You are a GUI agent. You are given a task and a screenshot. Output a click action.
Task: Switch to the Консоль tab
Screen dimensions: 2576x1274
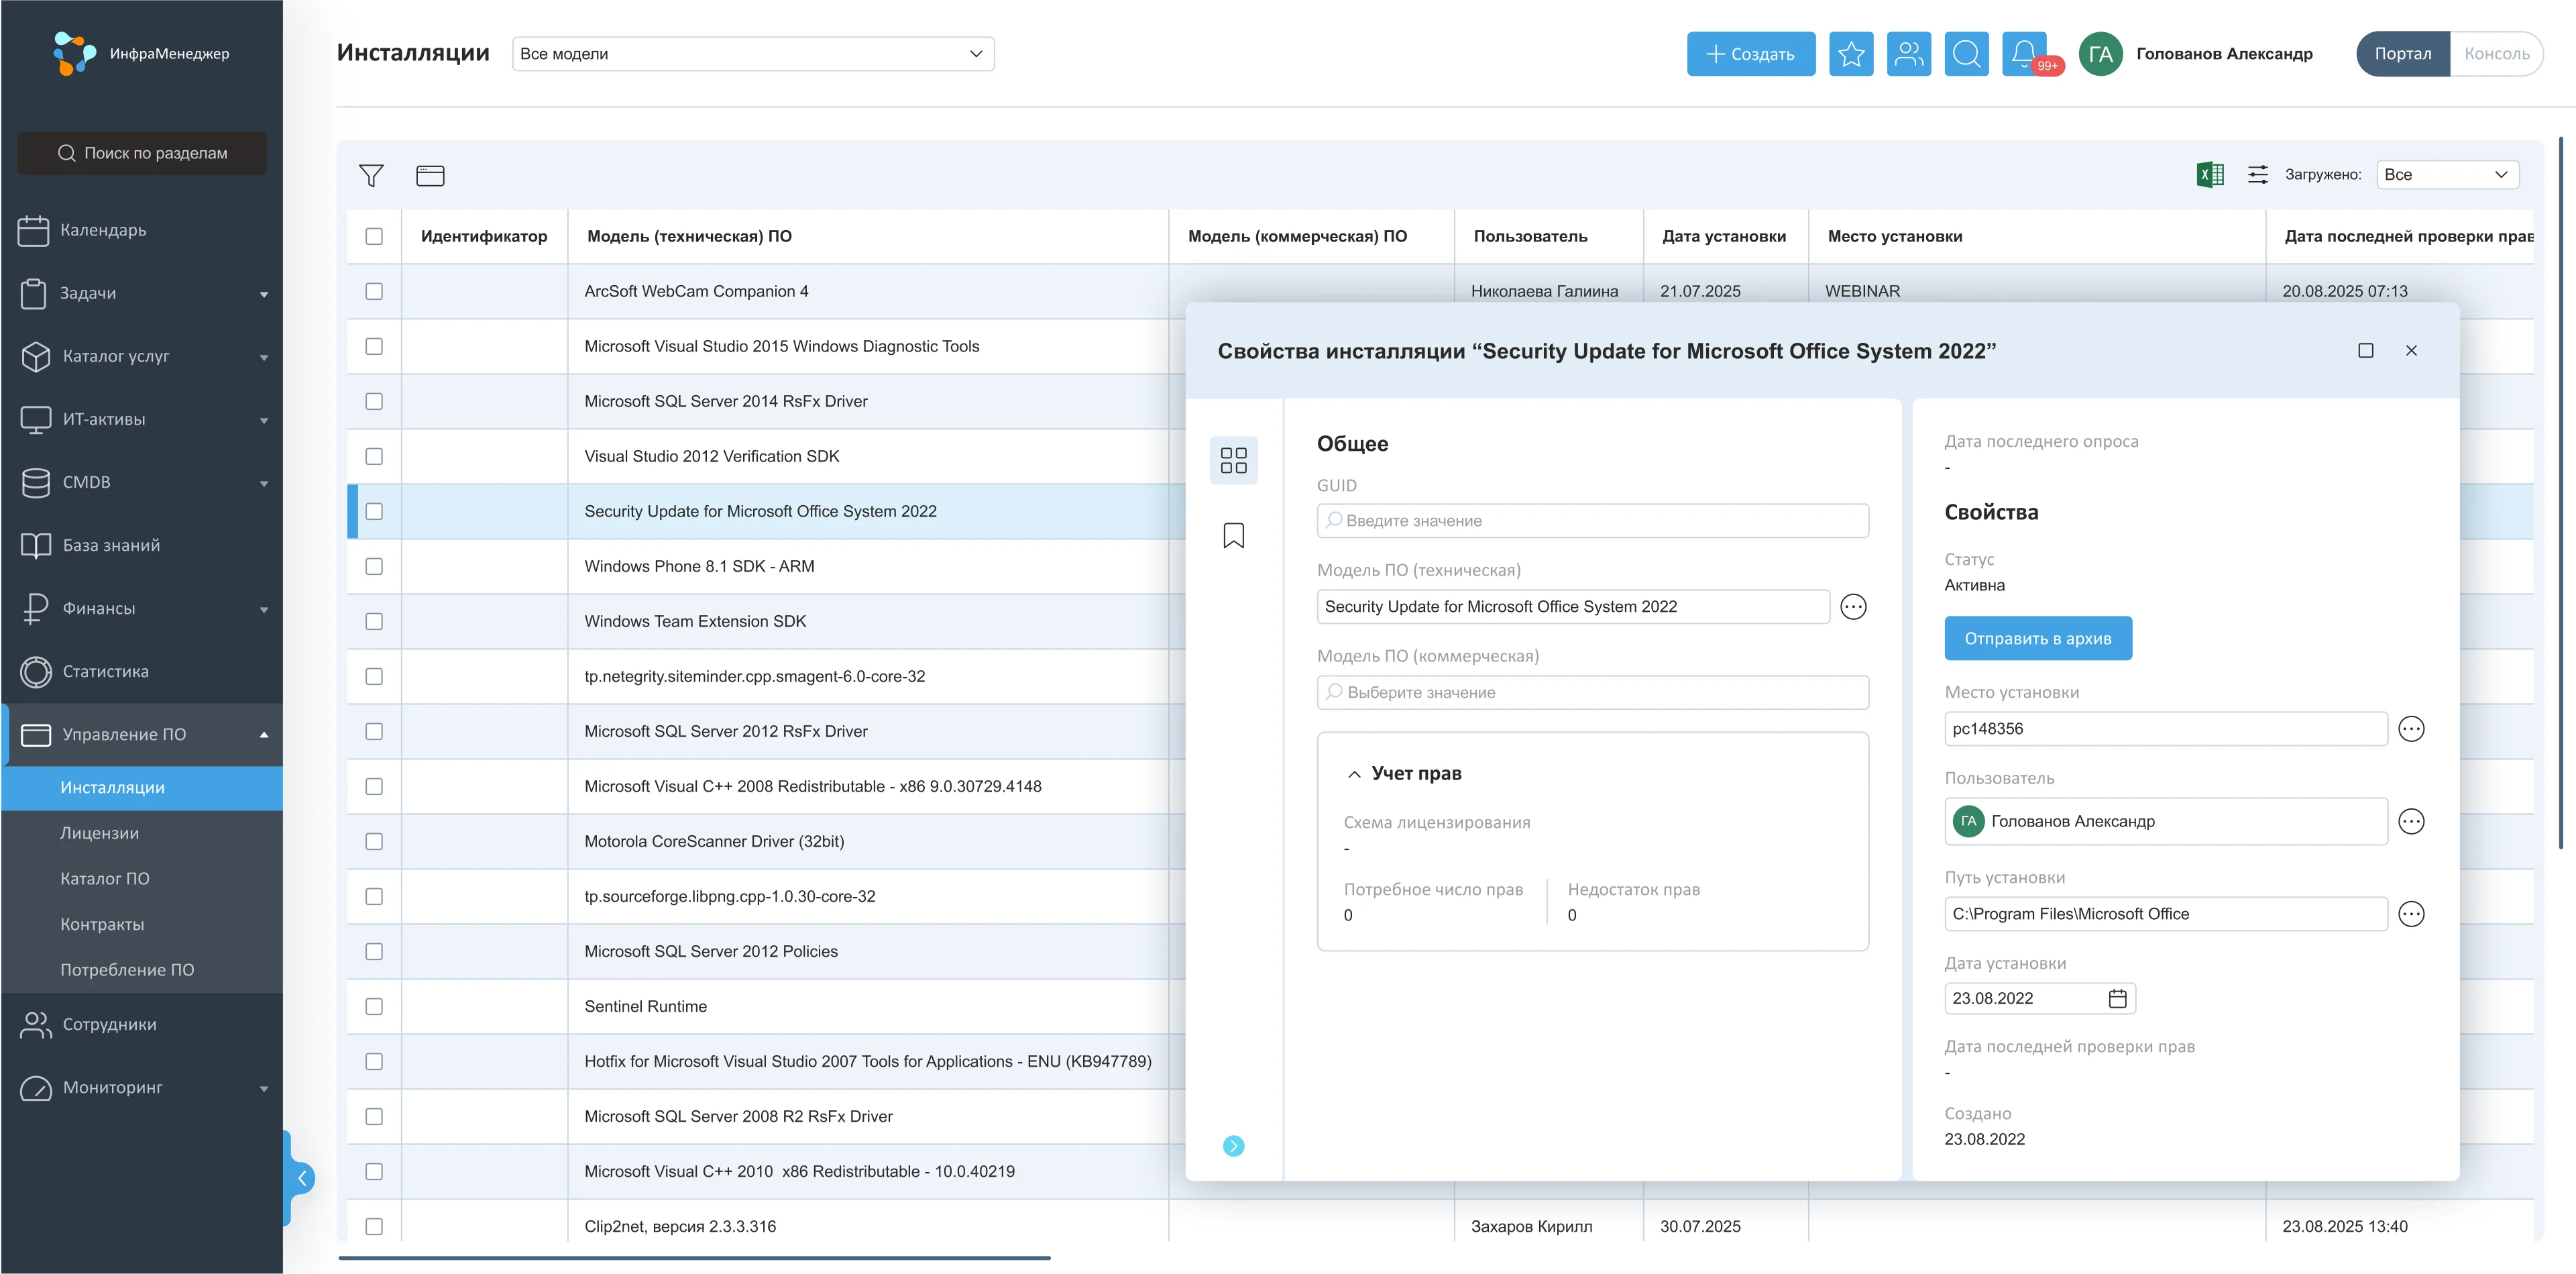click(x=2496, y=53)
